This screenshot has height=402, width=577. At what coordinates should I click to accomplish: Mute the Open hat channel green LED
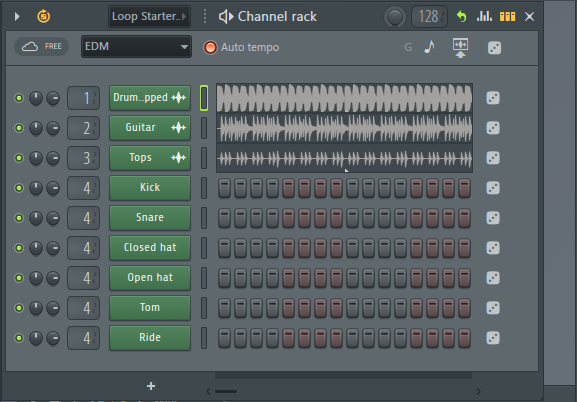(x=19, y=278)
